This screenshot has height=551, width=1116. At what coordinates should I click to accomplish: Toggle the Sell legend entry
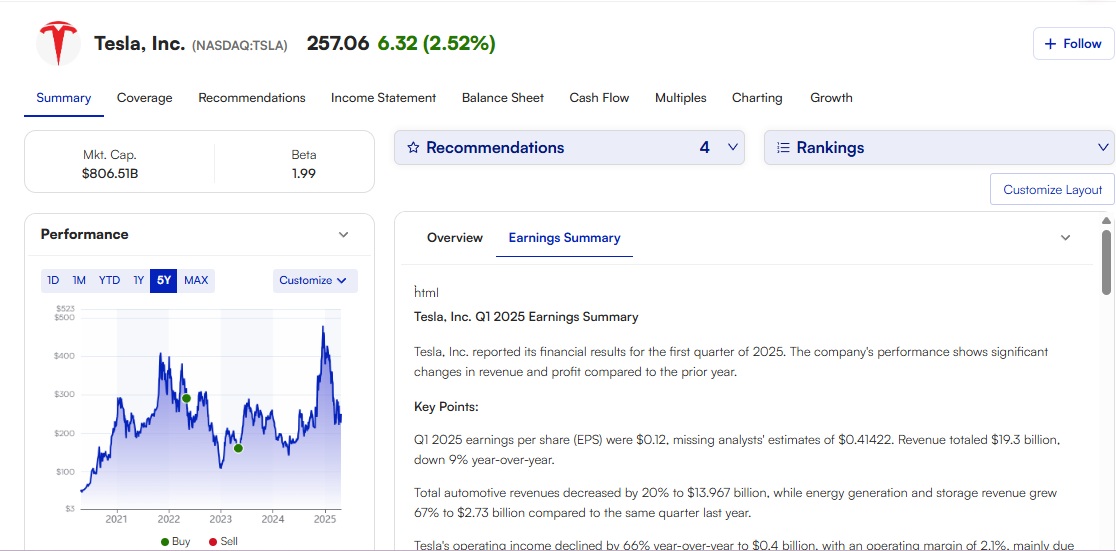[x=223, y=542]
